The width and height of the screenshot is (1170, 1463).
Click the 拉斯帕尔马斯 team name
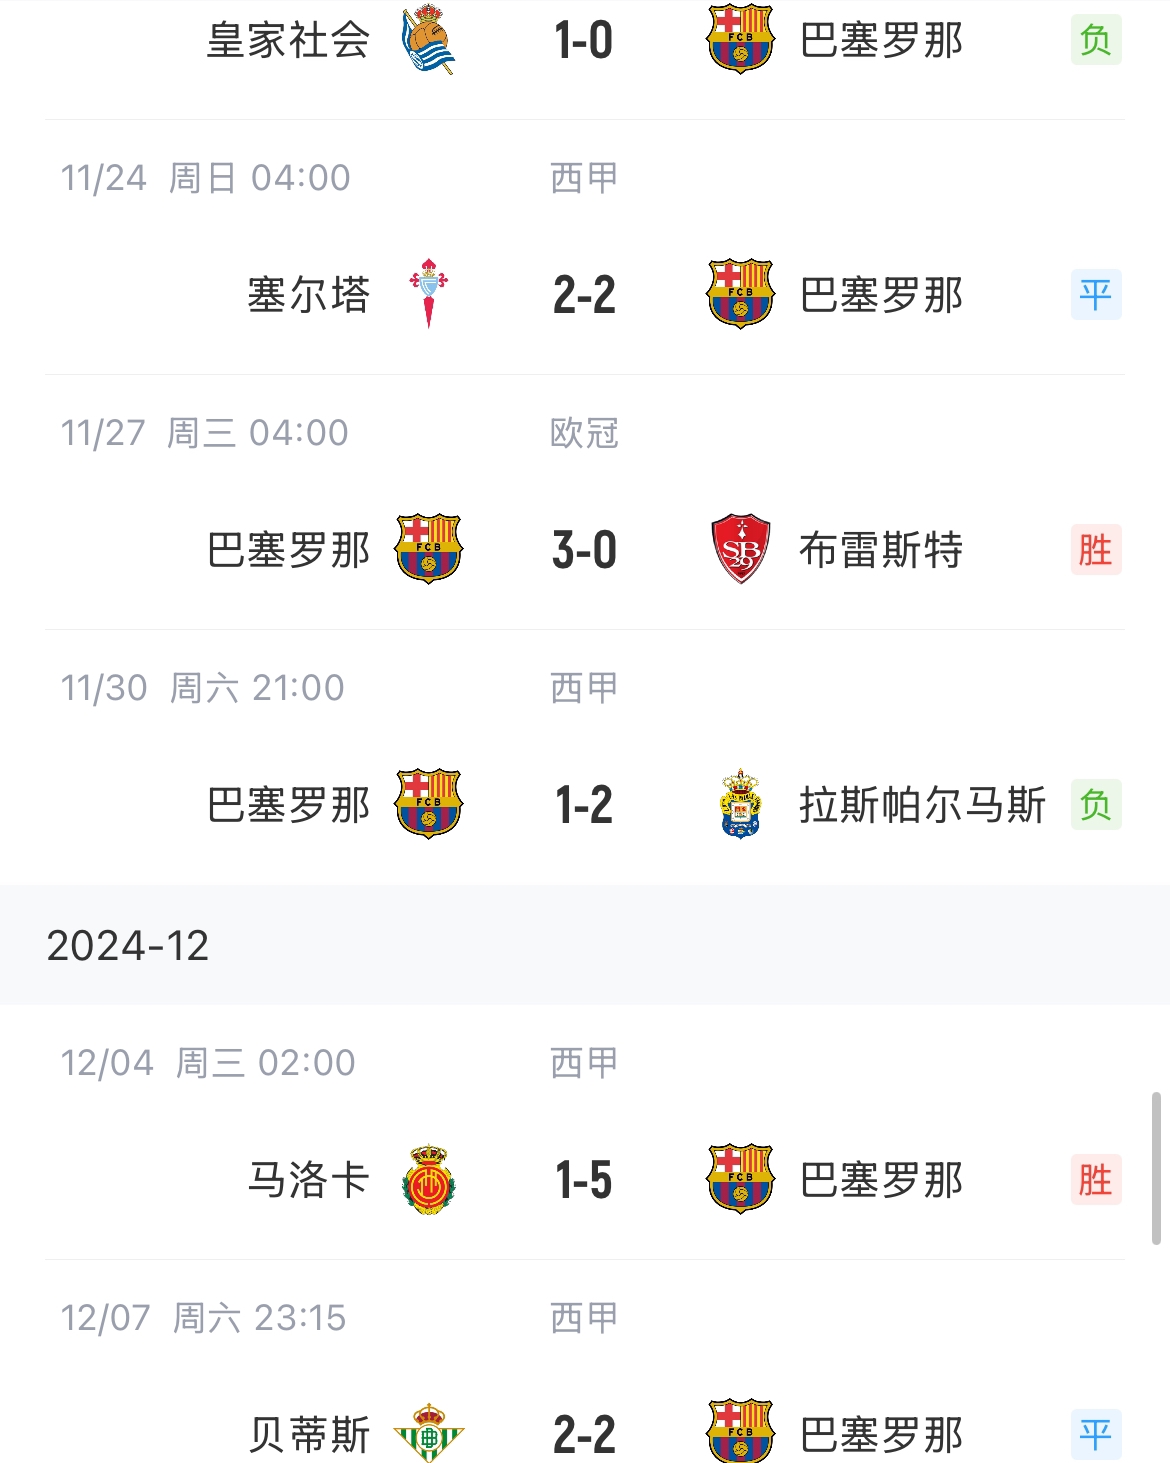tap(922, 805)
